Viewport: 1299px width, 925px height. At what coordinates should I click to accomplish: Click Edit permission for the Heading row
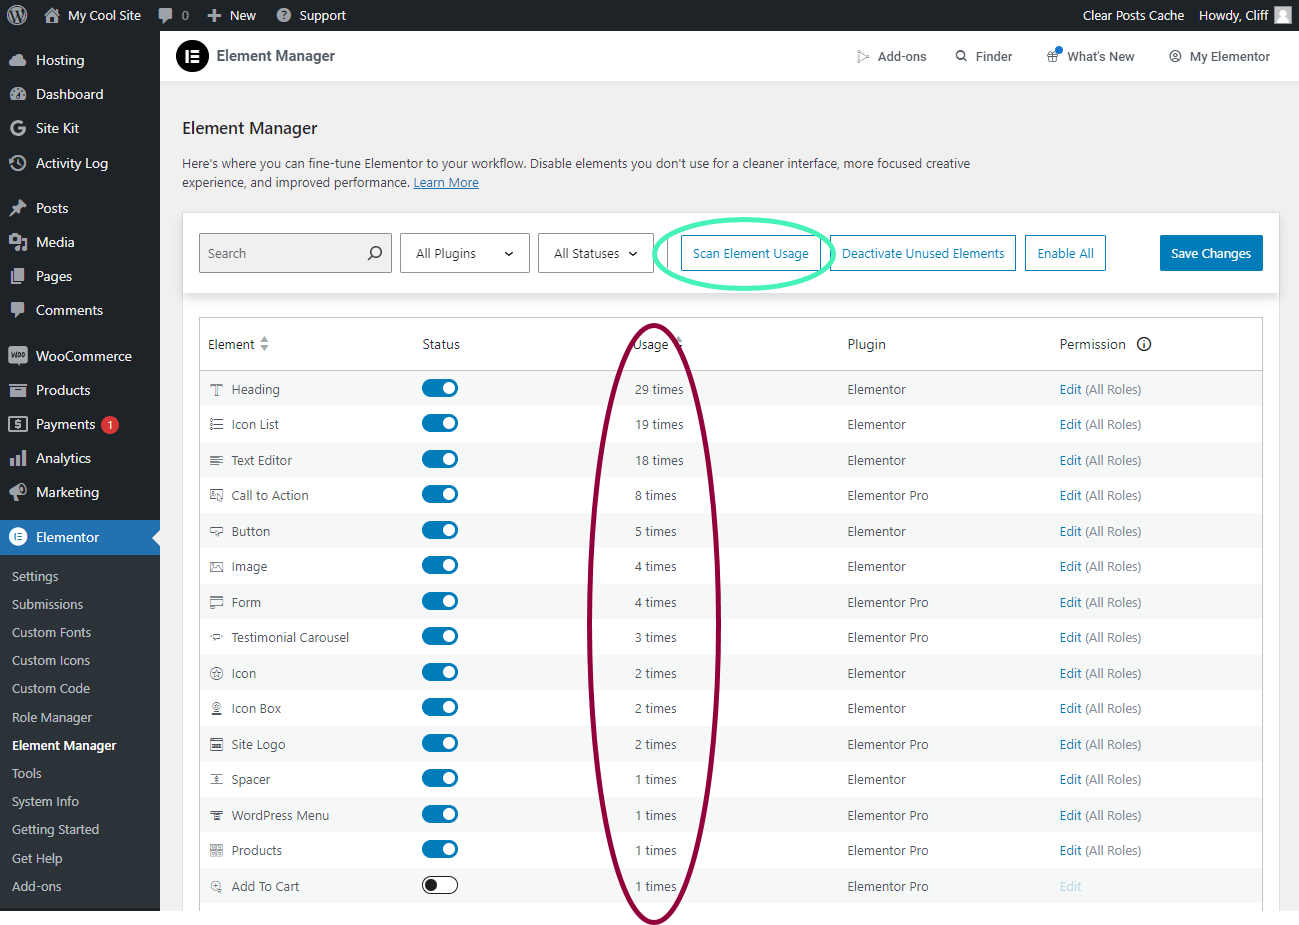point(1070,390)
